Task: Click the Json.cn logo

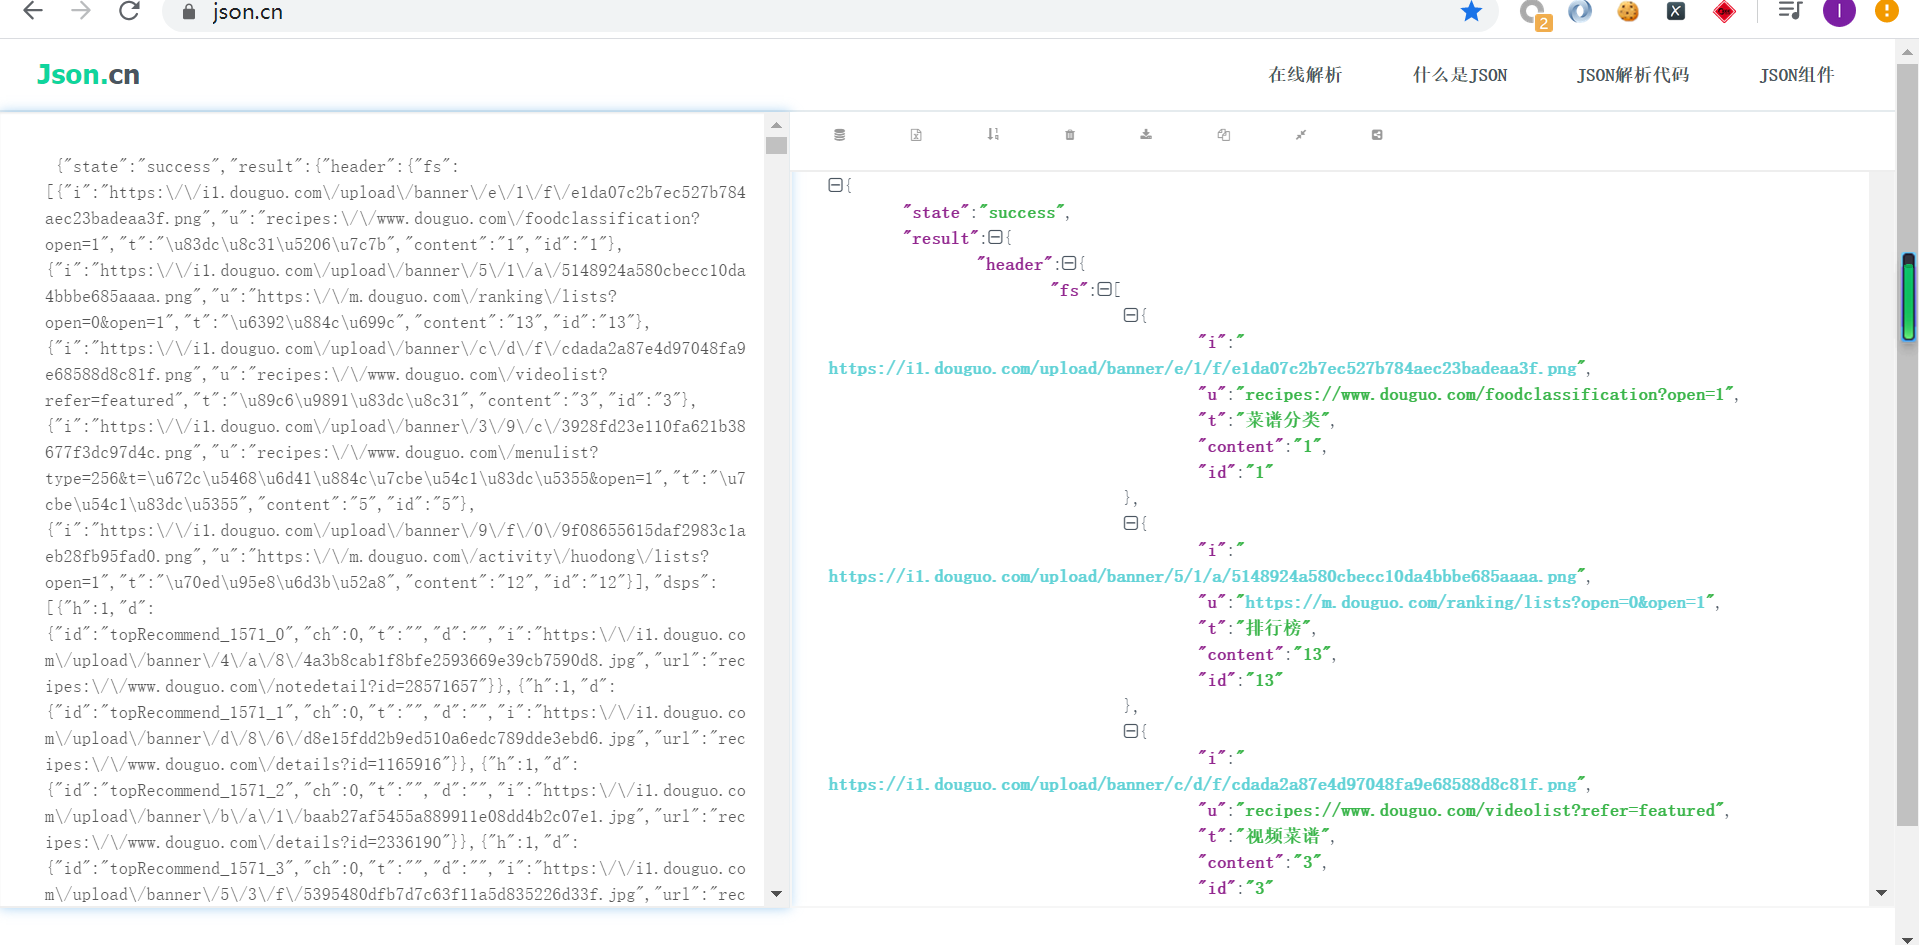Action: tap(88, 75)
